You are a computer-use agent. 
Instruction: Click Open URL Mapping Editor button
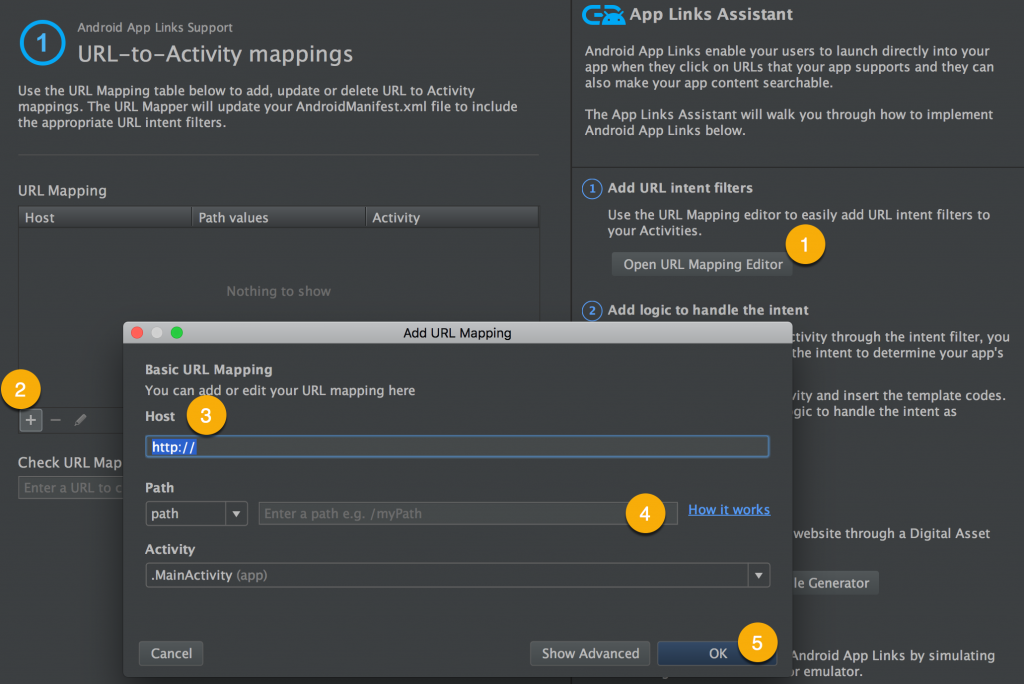click(x=702, y=264)
